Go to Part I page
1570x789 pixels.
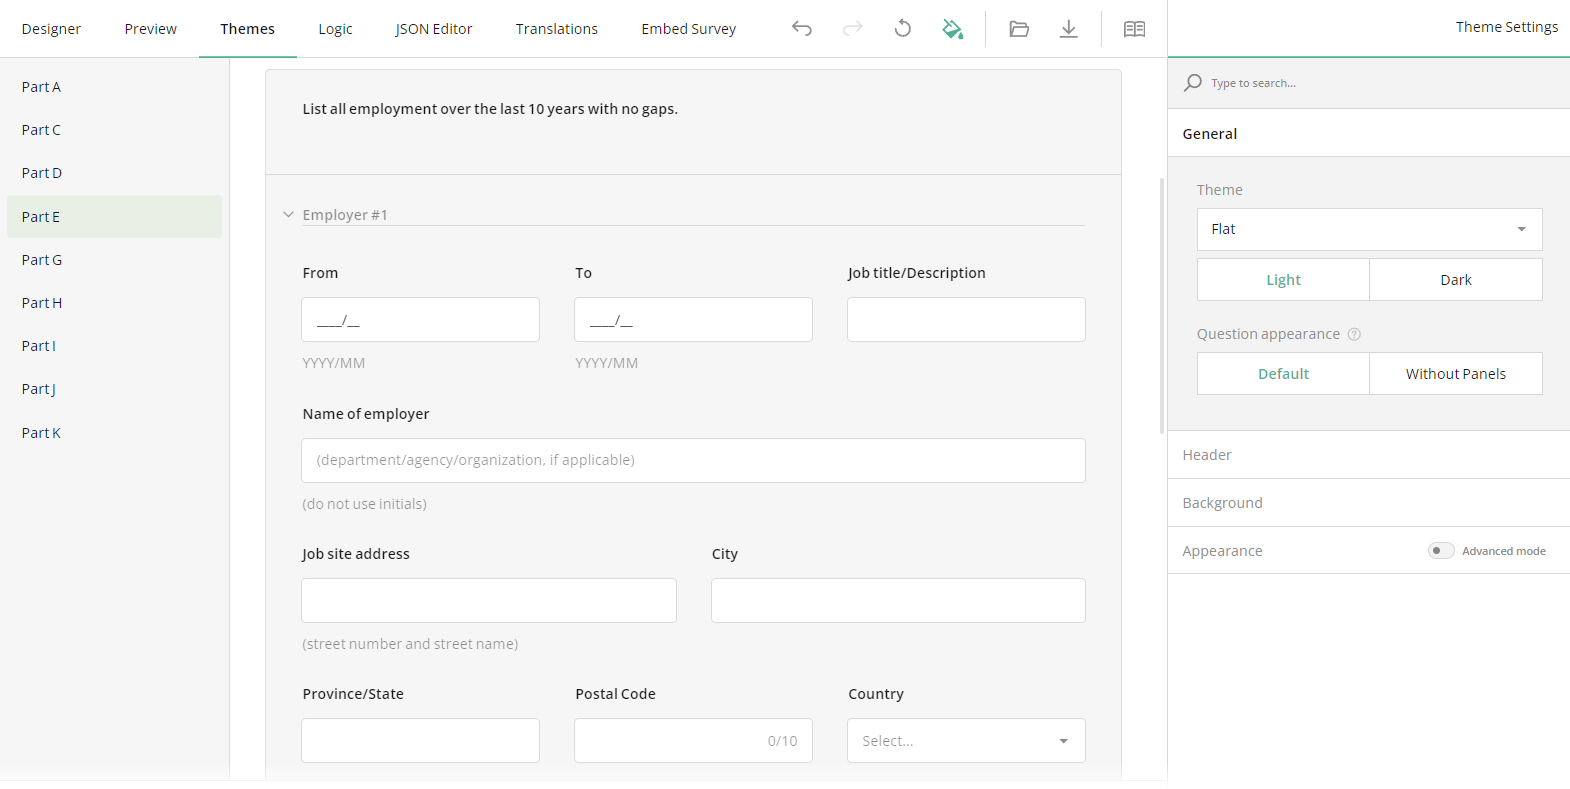coord(114,346)
